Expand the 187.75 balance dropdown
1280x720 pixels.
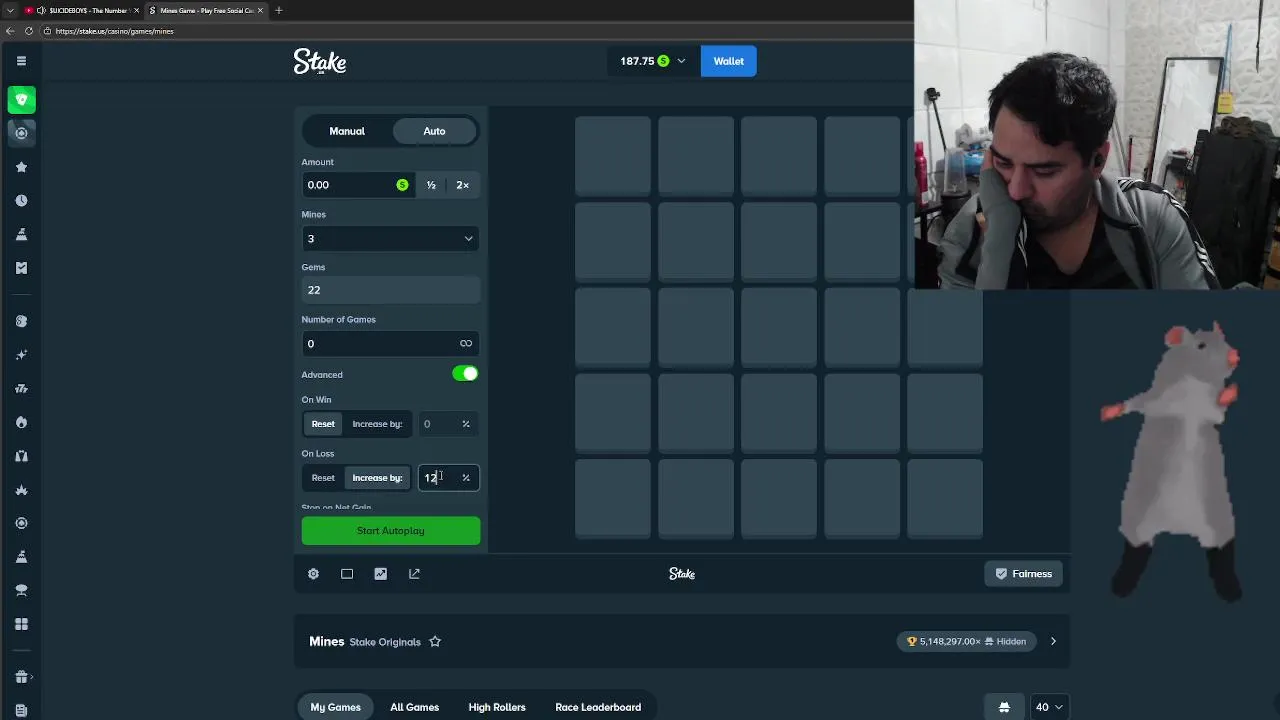pos(652,61)
